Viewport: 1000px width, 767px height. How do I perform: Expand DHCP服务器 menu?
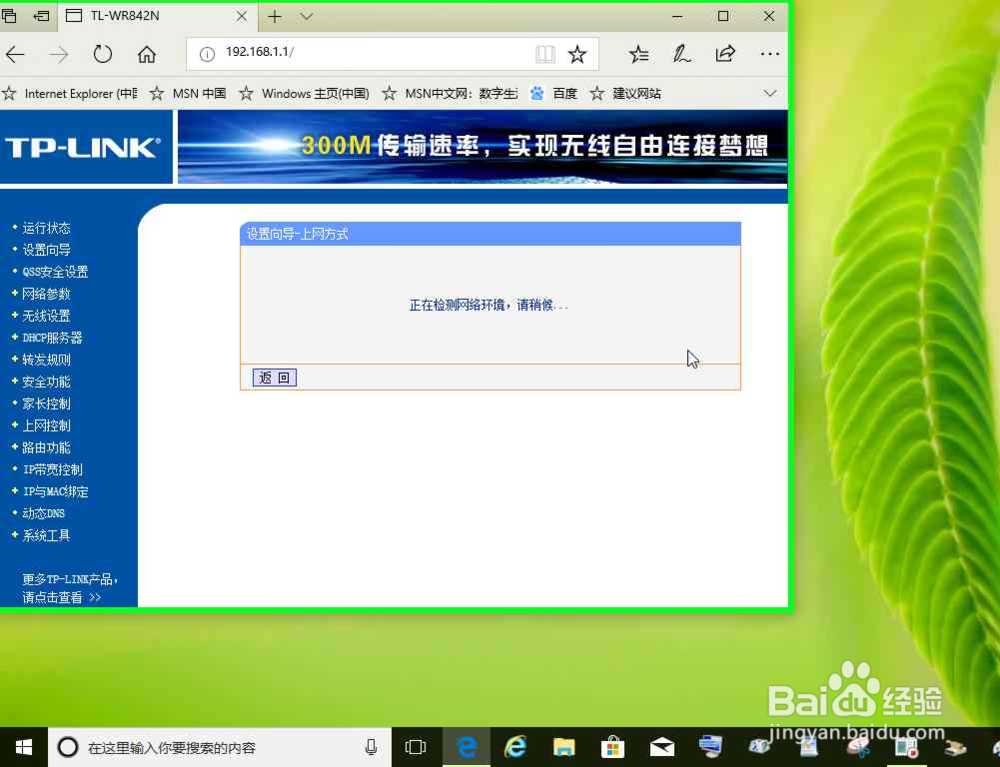[52, 337]
